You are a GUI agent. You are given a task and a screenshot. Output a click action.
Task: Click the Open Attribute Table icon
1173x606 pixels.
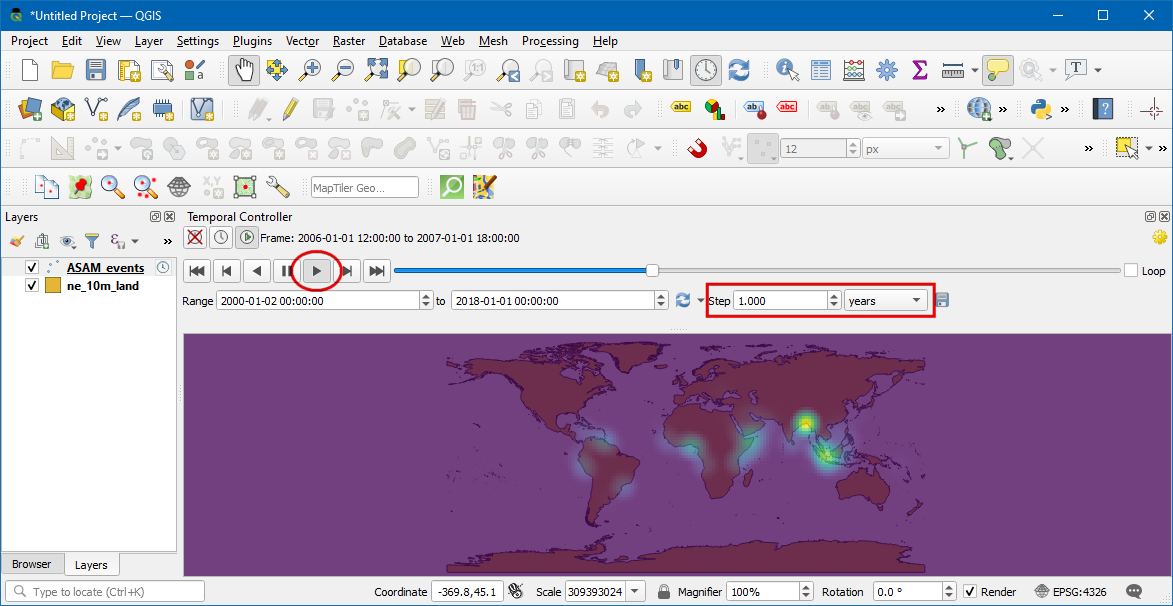(821, 70)
